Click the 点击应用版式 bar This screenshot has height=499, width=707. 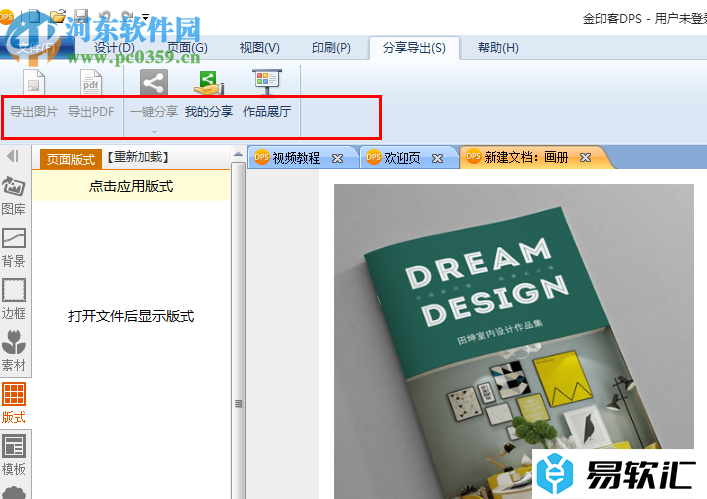pos(131,186)
